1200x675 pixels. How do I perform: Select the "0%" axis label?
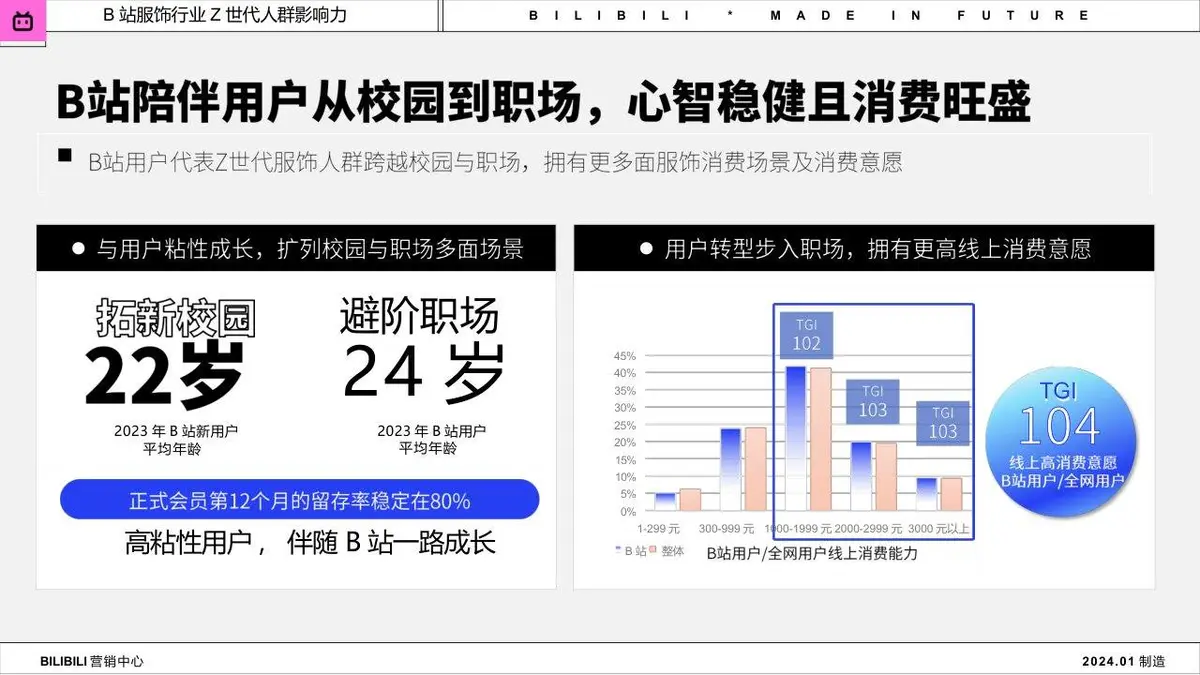627,511
